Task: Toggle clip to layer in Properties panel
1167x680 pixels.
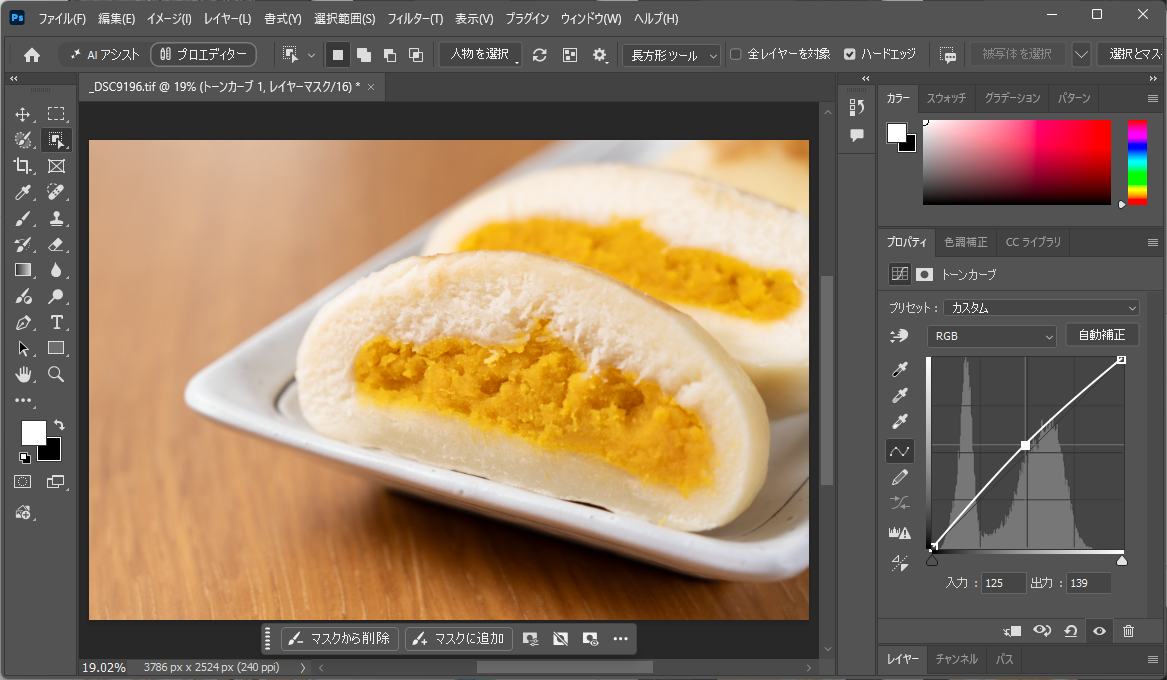Action: (1012, 631)
